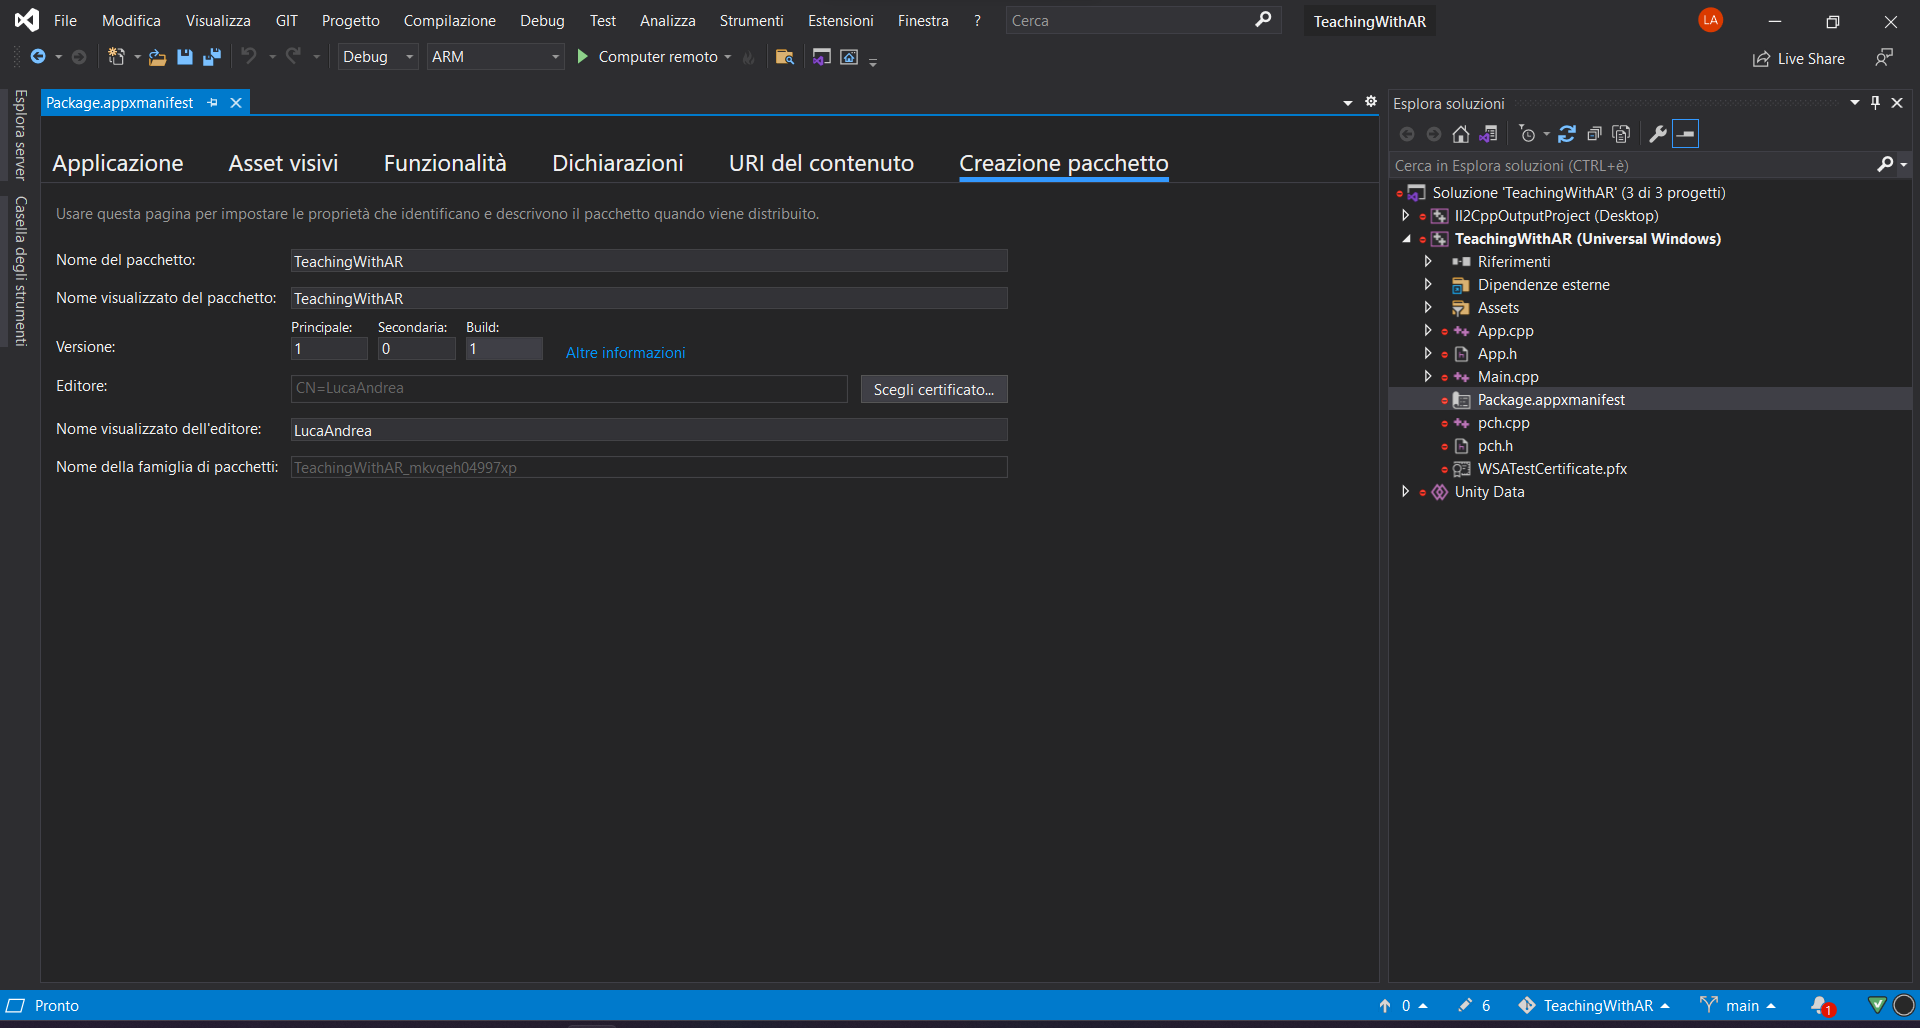The image size is (1920, 1028).
Task: Click the Visual Studio logo icon
Action: coord(27,20)
